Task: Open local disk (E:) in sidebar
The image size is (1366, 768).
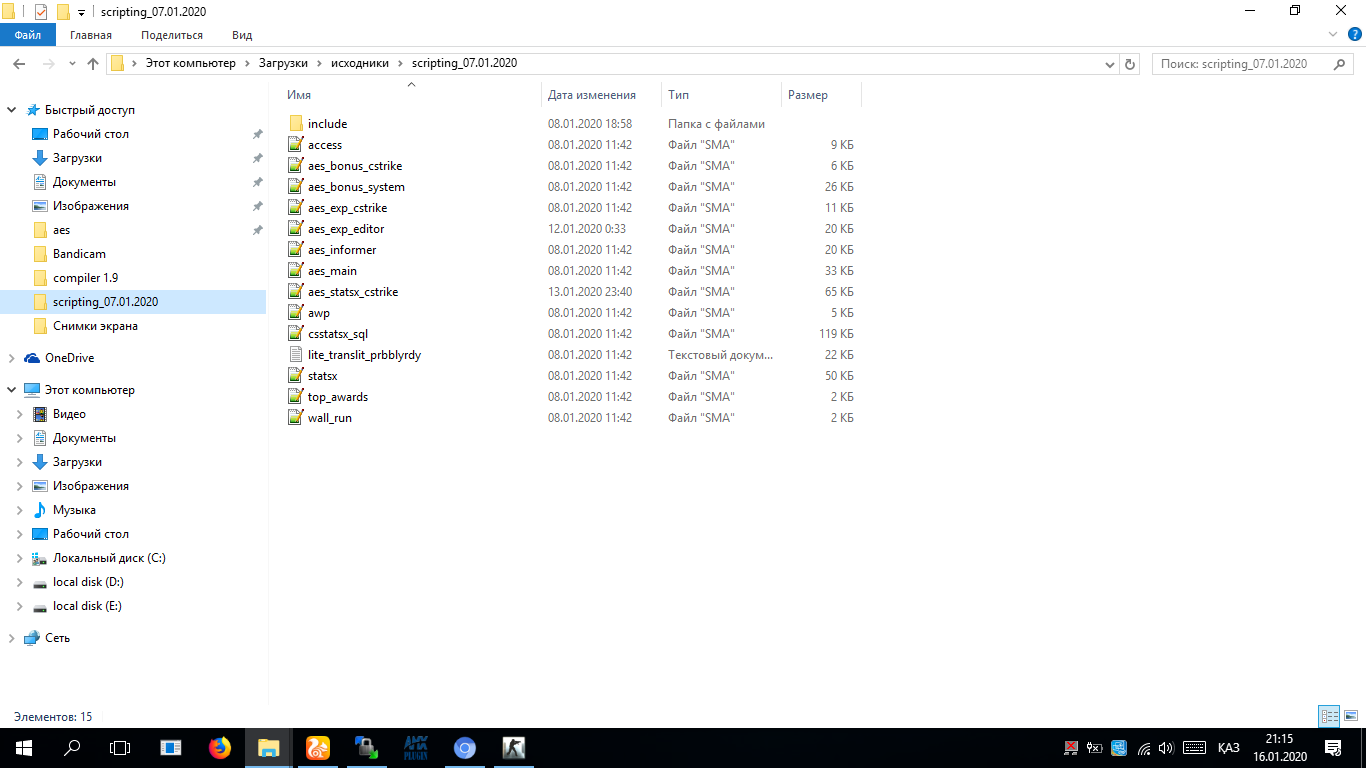Action: (x=87, y=606)
